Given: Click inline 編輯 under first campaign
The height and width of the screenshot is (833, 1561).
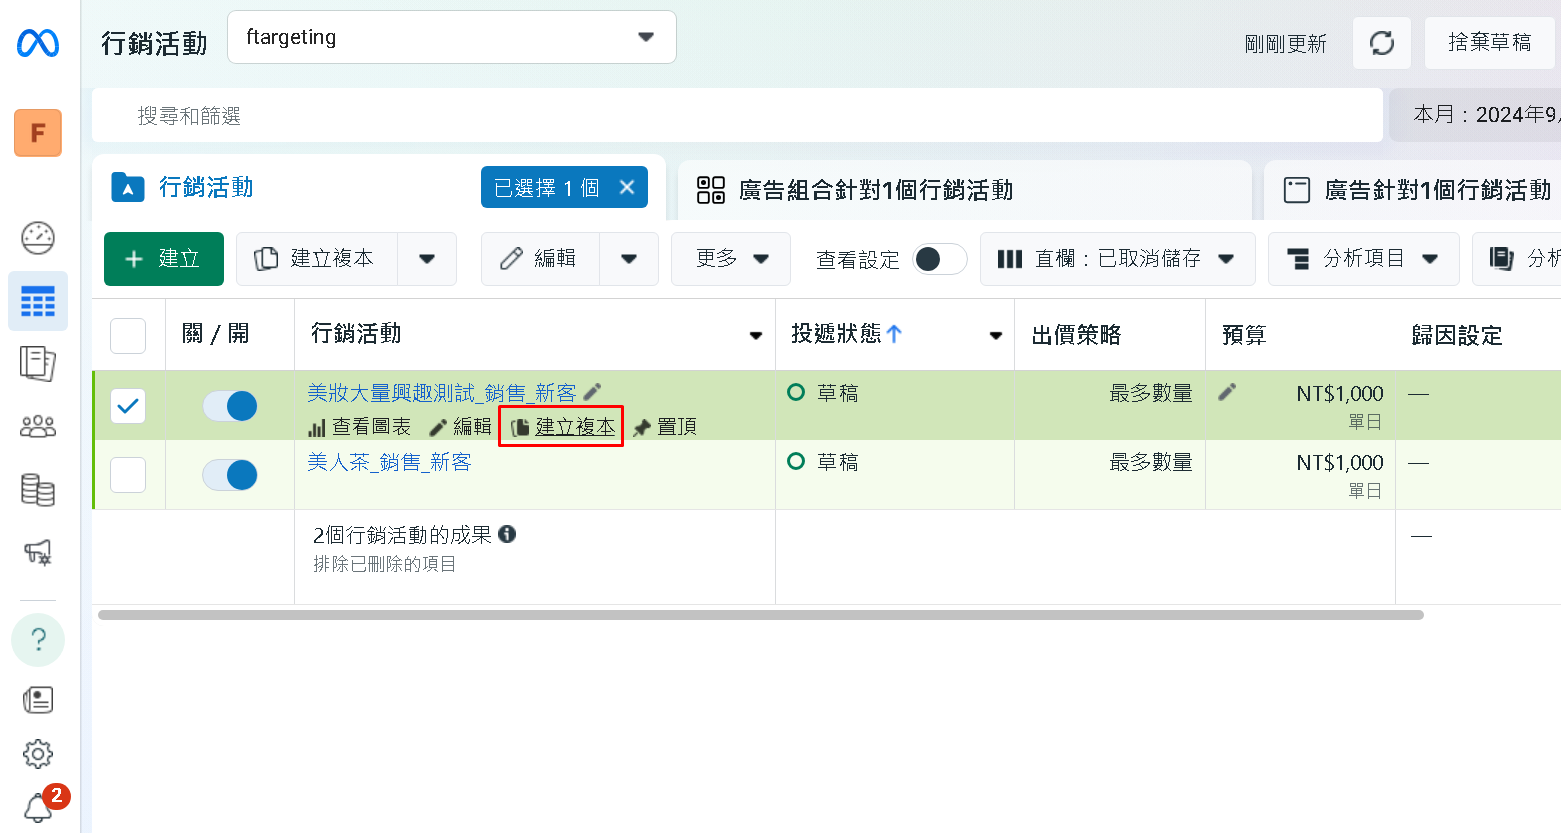Looking at the screenshot, I should (460, 427).
